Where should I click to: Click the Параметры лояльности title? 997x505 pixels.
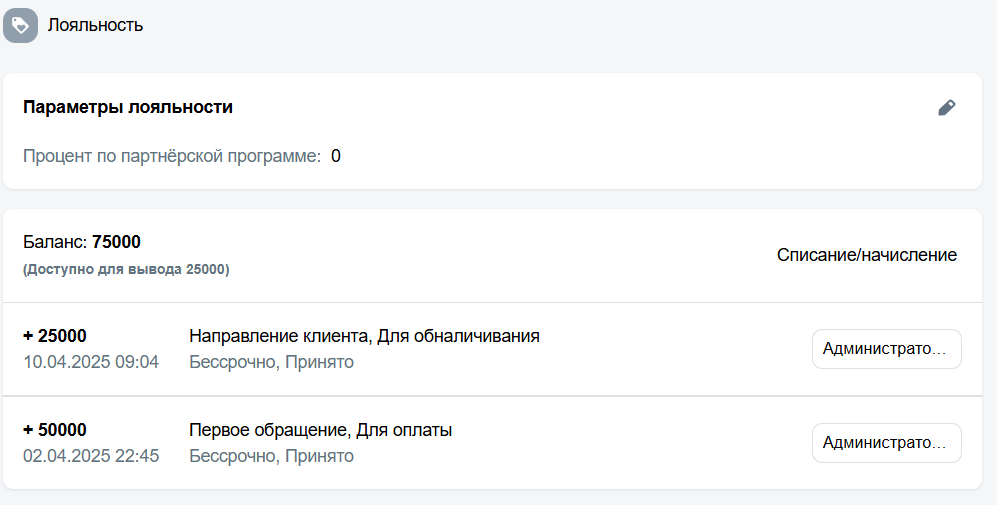coord(128,107)
